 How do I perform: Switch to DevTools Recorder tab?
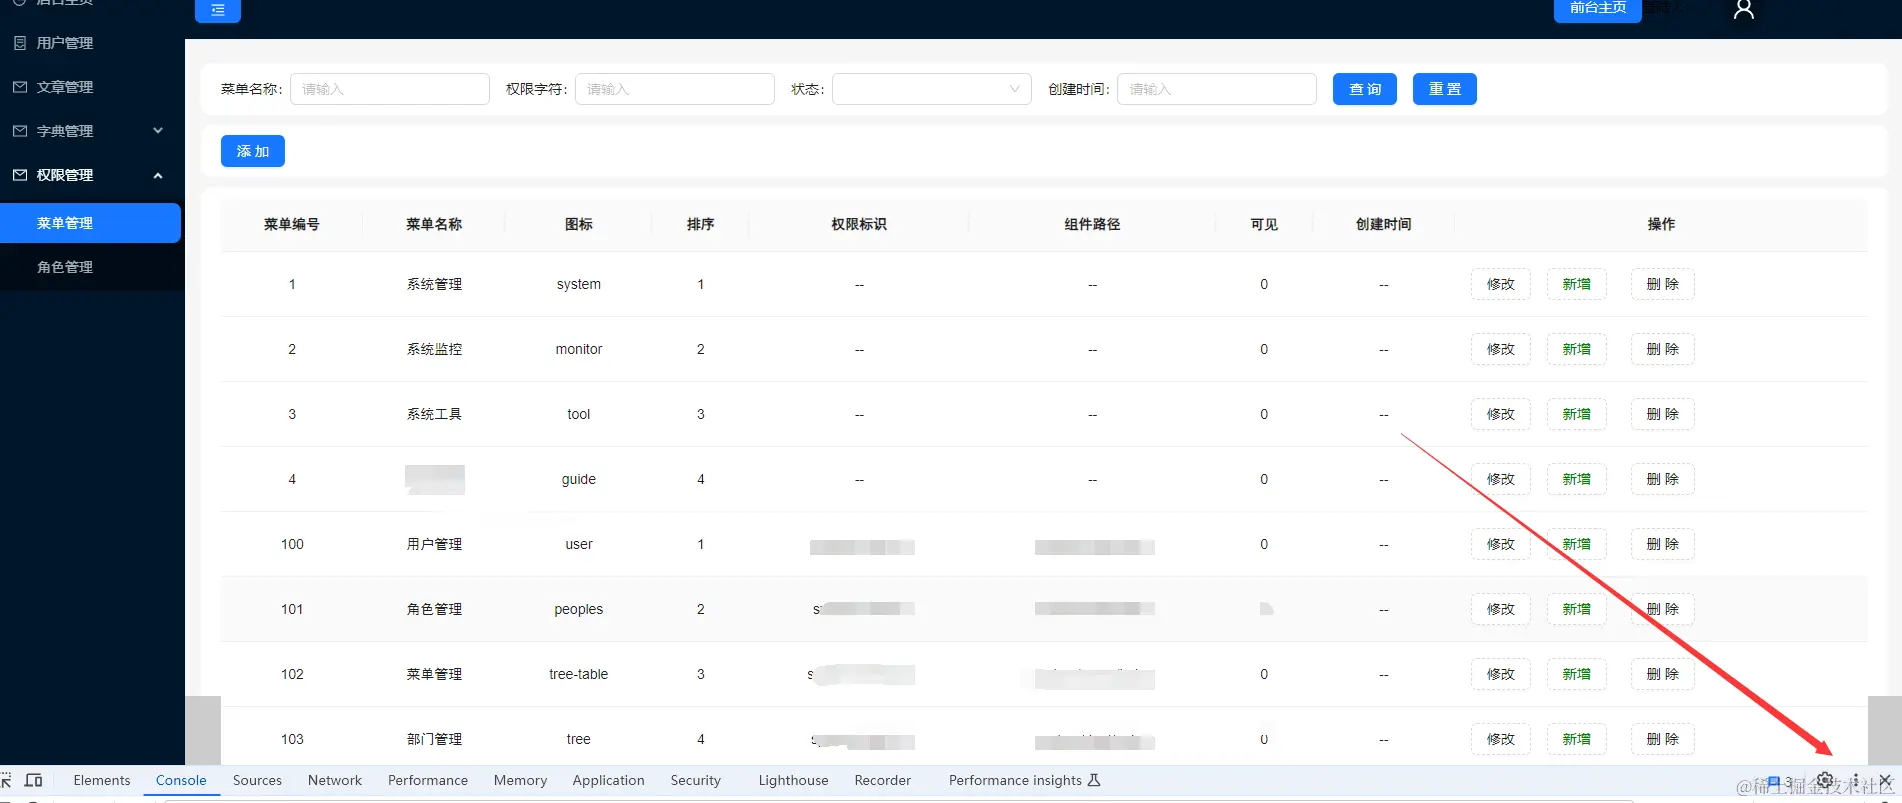882,780
